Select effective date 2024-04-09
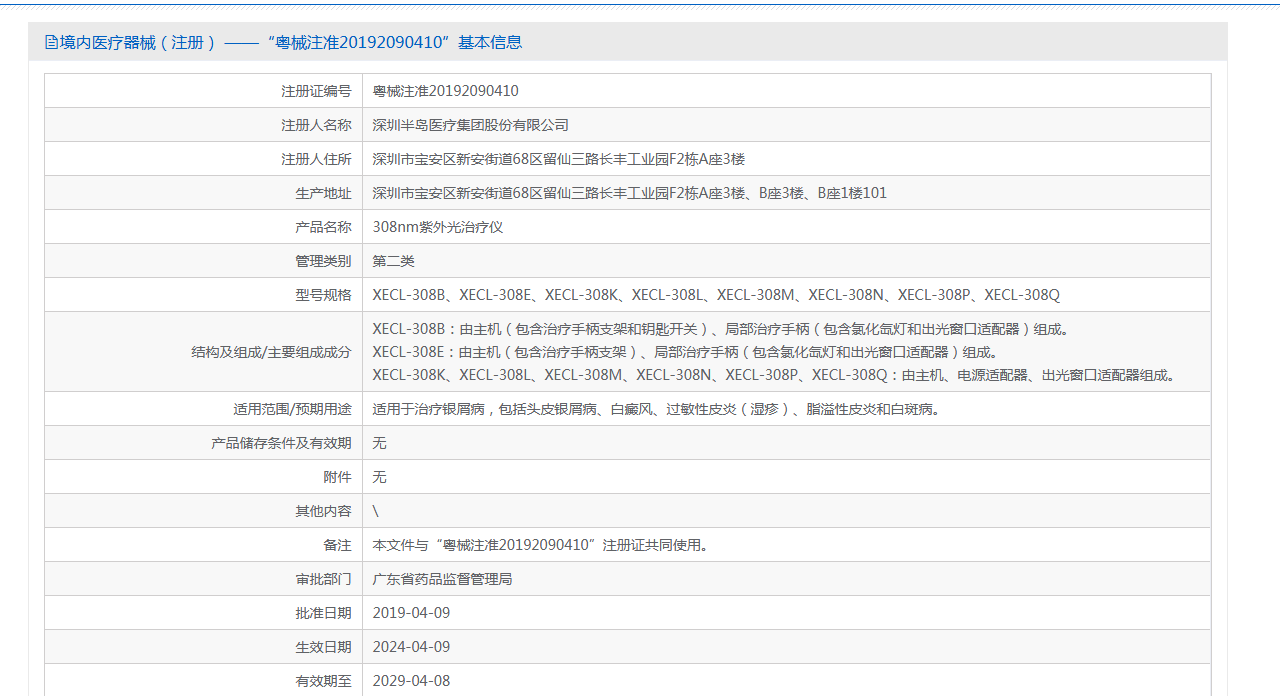1280x696 pixels. 412,647
